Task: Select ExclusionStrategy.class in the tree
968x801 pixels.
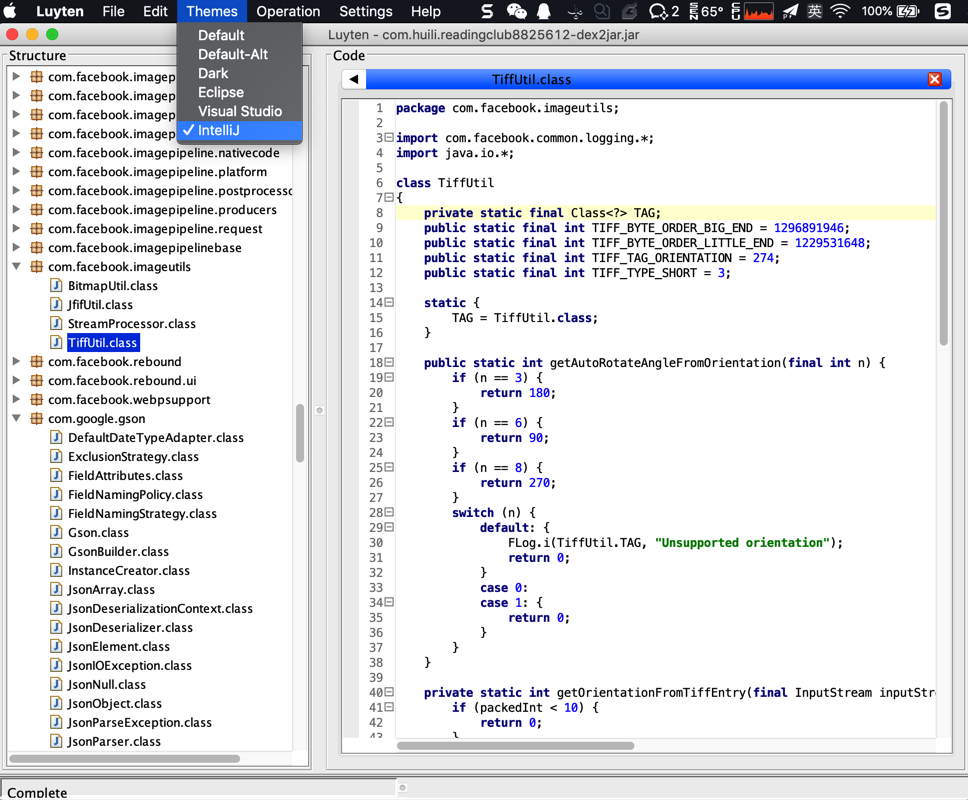Action: click(x=133, y=457)
